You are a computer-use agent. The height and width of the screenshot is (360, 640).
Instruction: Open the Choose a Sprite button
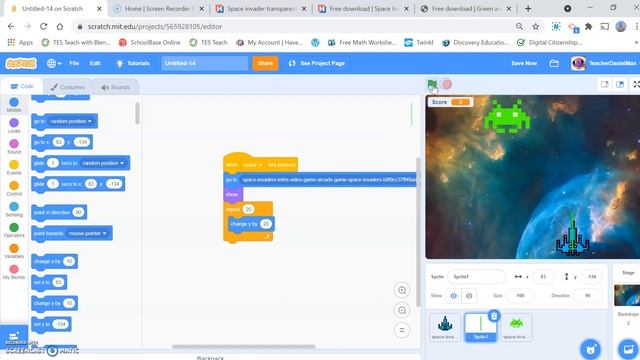tap(590, 349)
